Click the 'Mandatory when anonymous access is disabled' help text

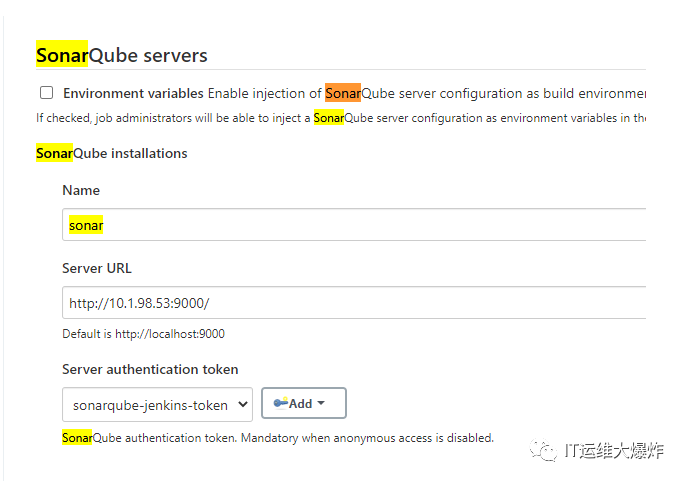367,438
